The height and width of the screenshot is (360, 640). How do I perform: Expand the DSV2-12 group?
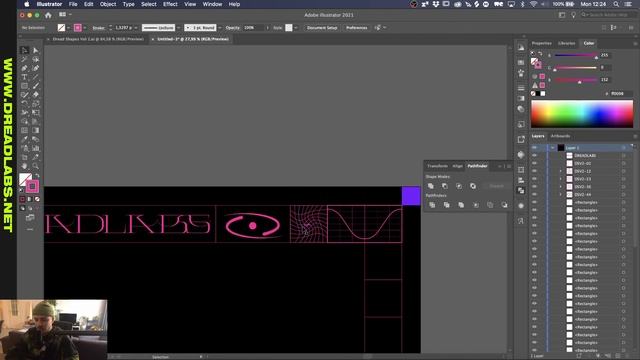[561, 171]
